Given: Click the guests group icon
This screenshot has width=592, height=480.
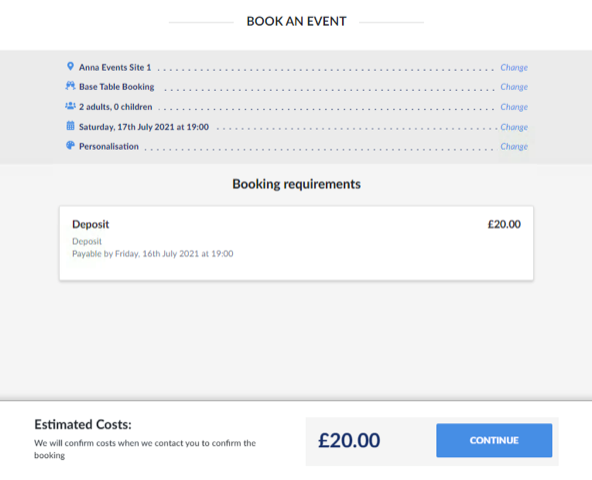Looking at the screenshot, I should point(70,106).
